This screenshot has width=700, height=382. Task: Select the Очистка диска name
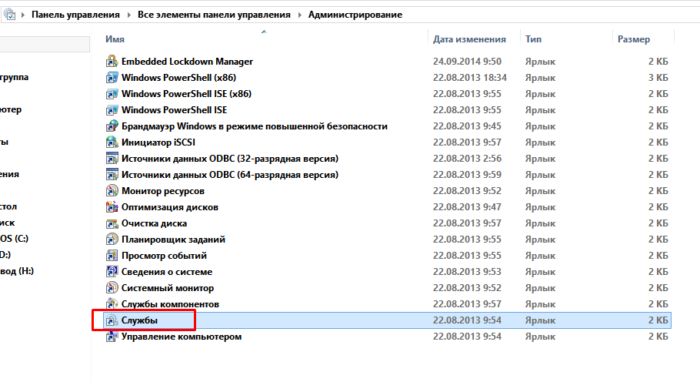coord(154,223)
